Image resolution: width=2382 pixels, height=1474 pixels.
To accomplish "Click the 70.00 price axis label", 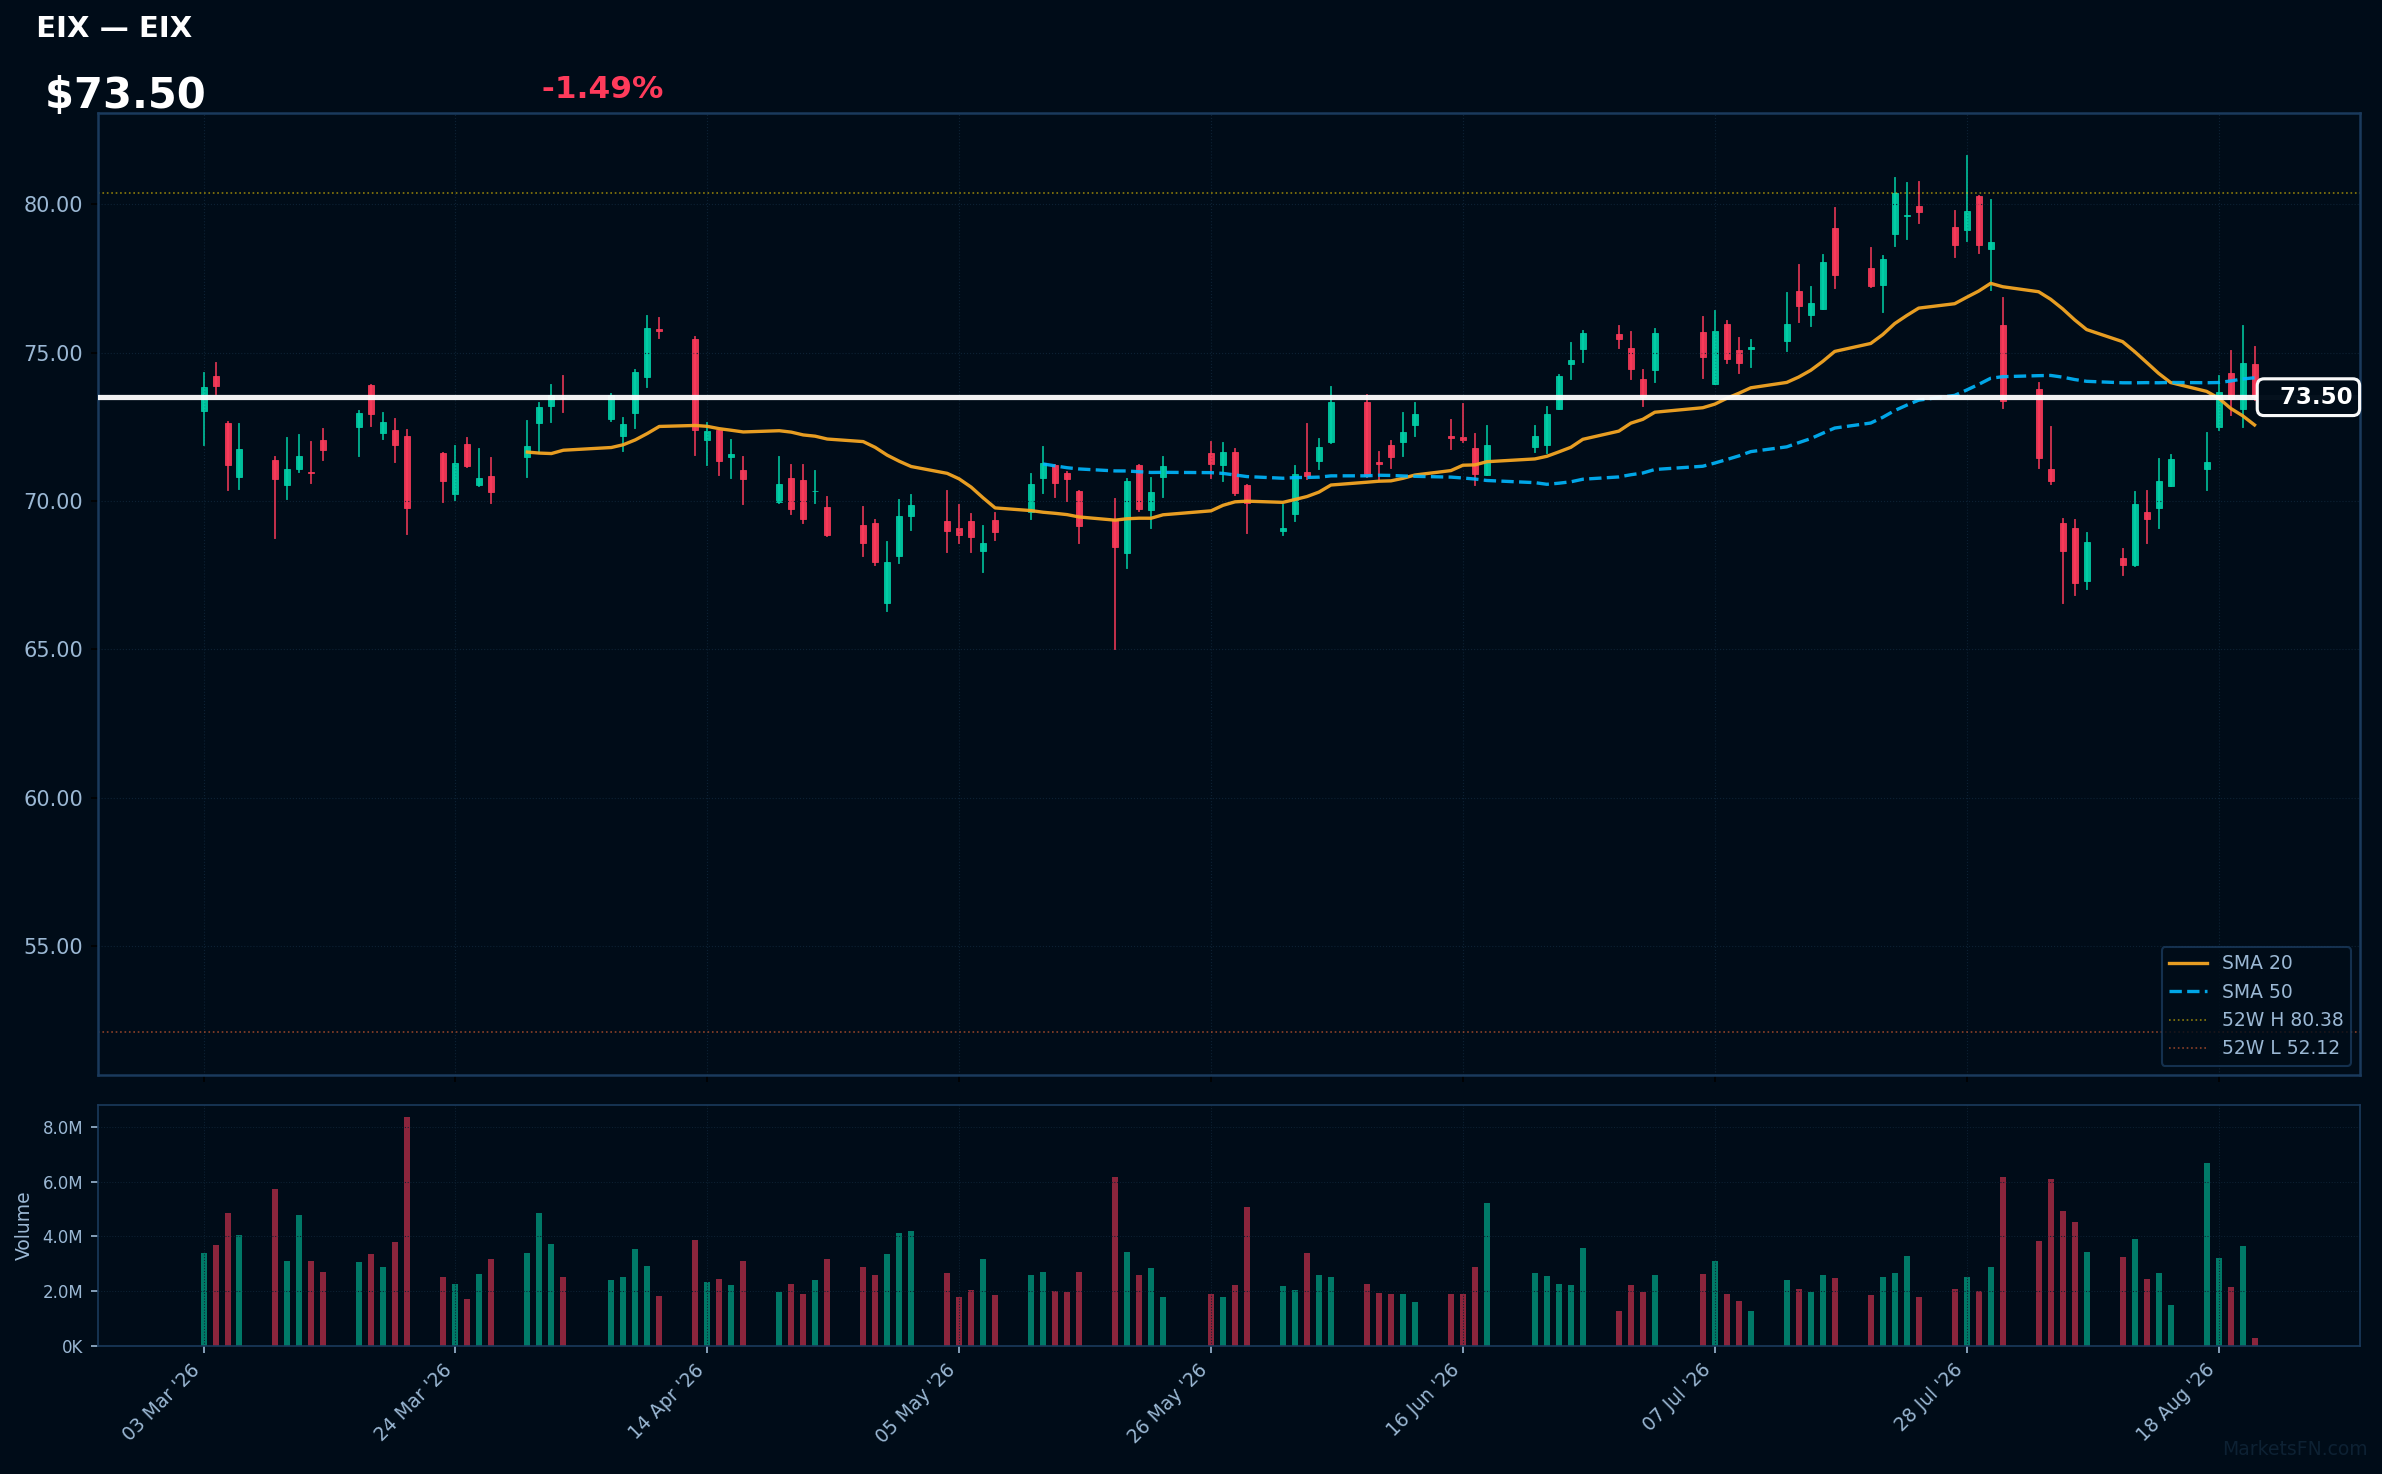I will coord(53,502).
